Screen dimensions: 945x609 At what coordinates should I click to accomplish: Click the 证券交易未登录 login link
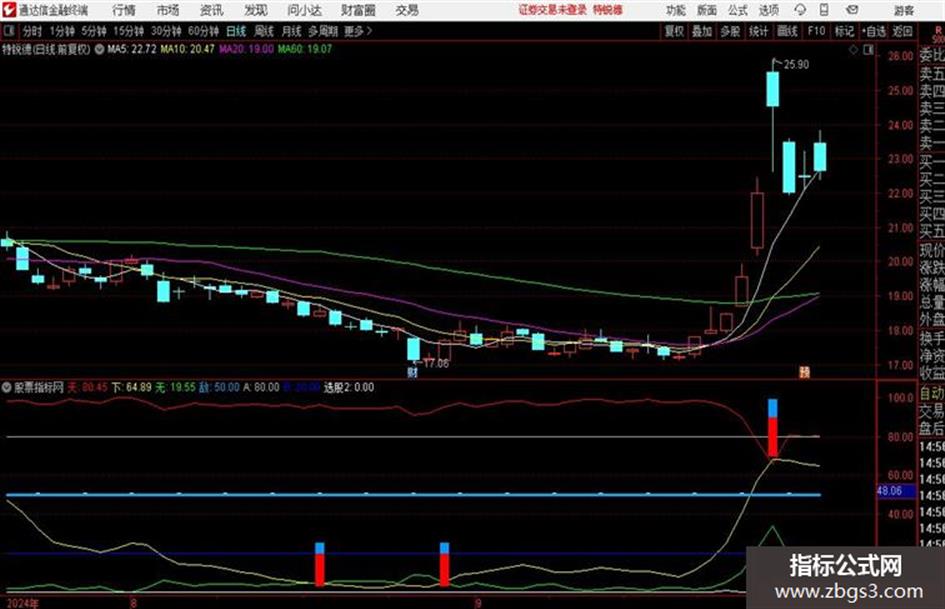553,10
